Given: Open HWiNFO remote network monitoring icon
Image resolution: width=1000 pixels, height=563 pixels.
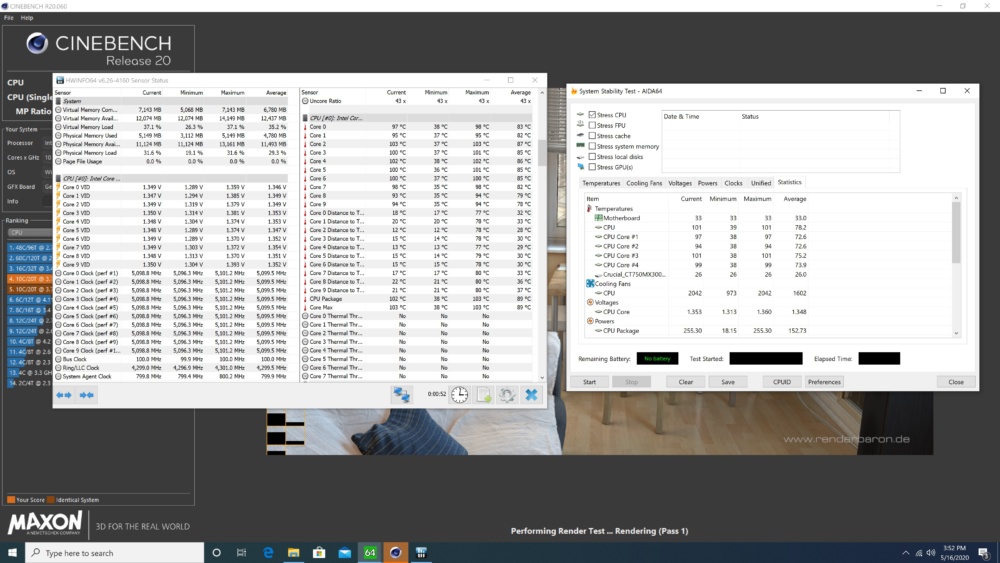Looking at the screenshot, I should click(401, 395).
